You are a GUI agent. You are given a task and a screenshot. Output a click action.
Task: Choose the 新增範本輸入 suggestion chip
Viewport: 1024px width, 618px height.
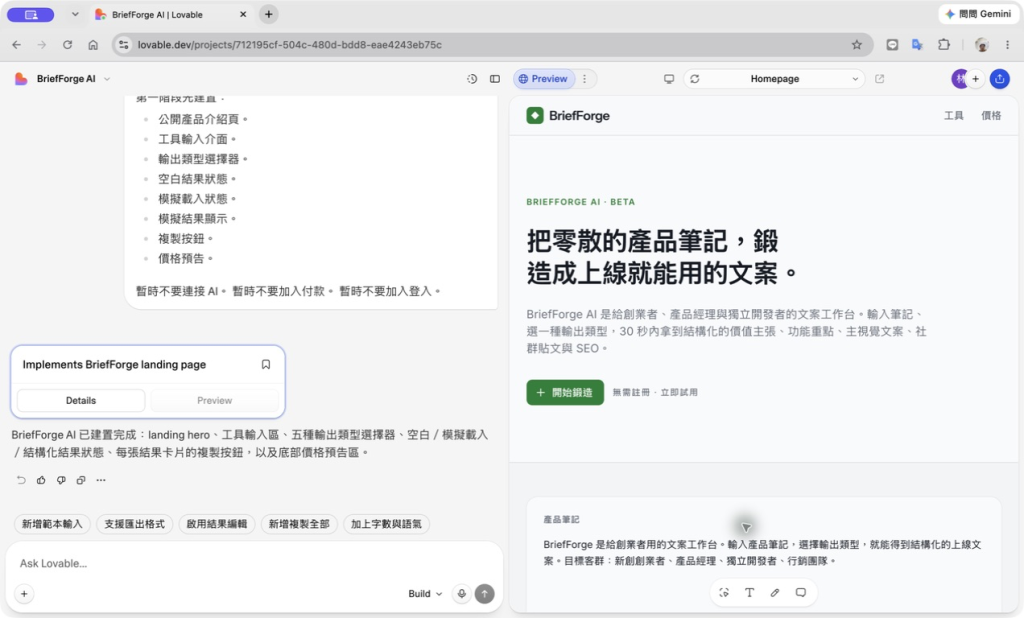[52, 524]
